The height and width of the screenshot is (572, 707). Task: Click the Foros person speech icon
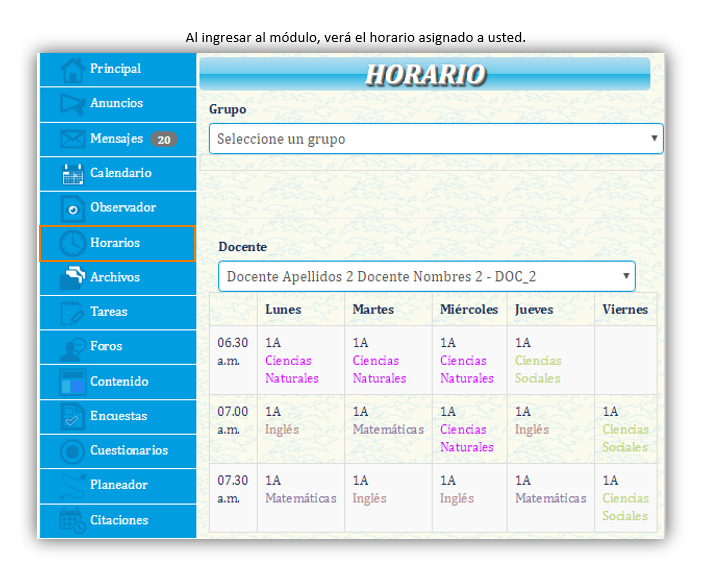[72, 350]
